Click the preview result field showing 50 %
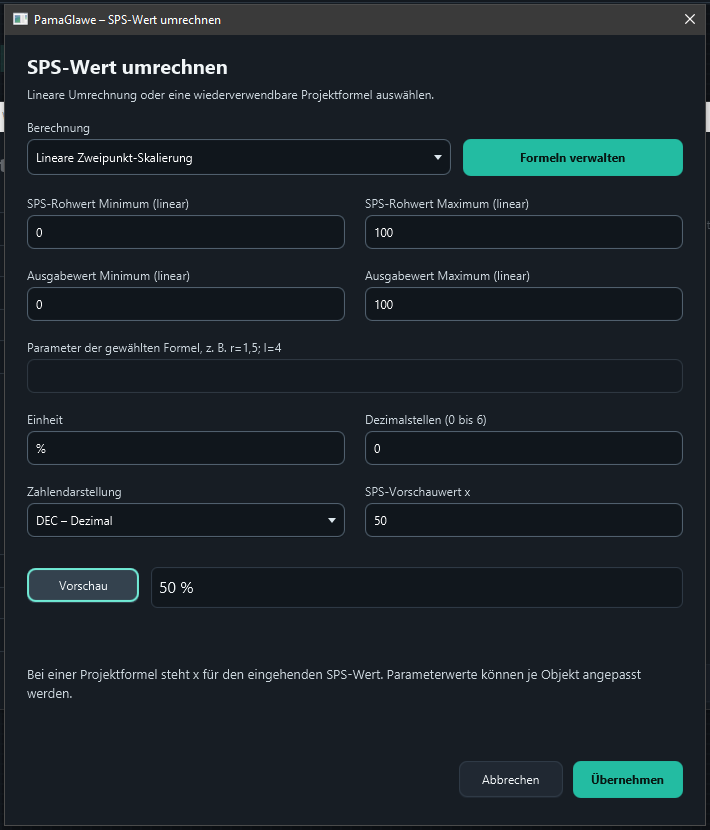 [x=417, y=587]
